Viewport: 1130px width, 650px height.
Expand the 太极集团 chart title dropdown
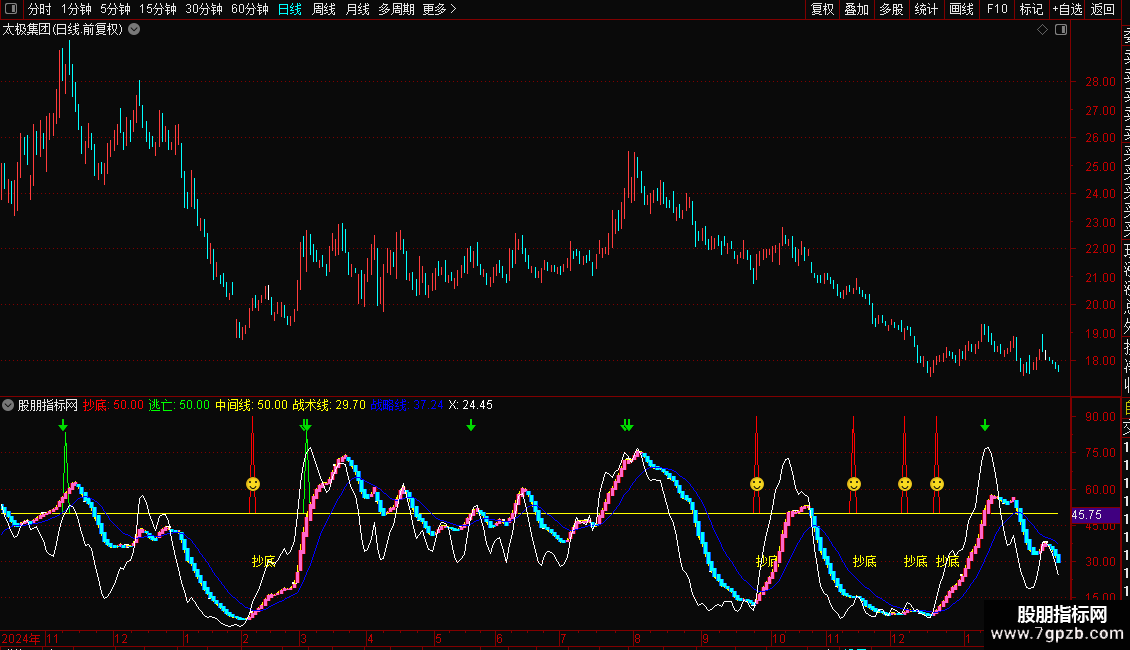134,29
